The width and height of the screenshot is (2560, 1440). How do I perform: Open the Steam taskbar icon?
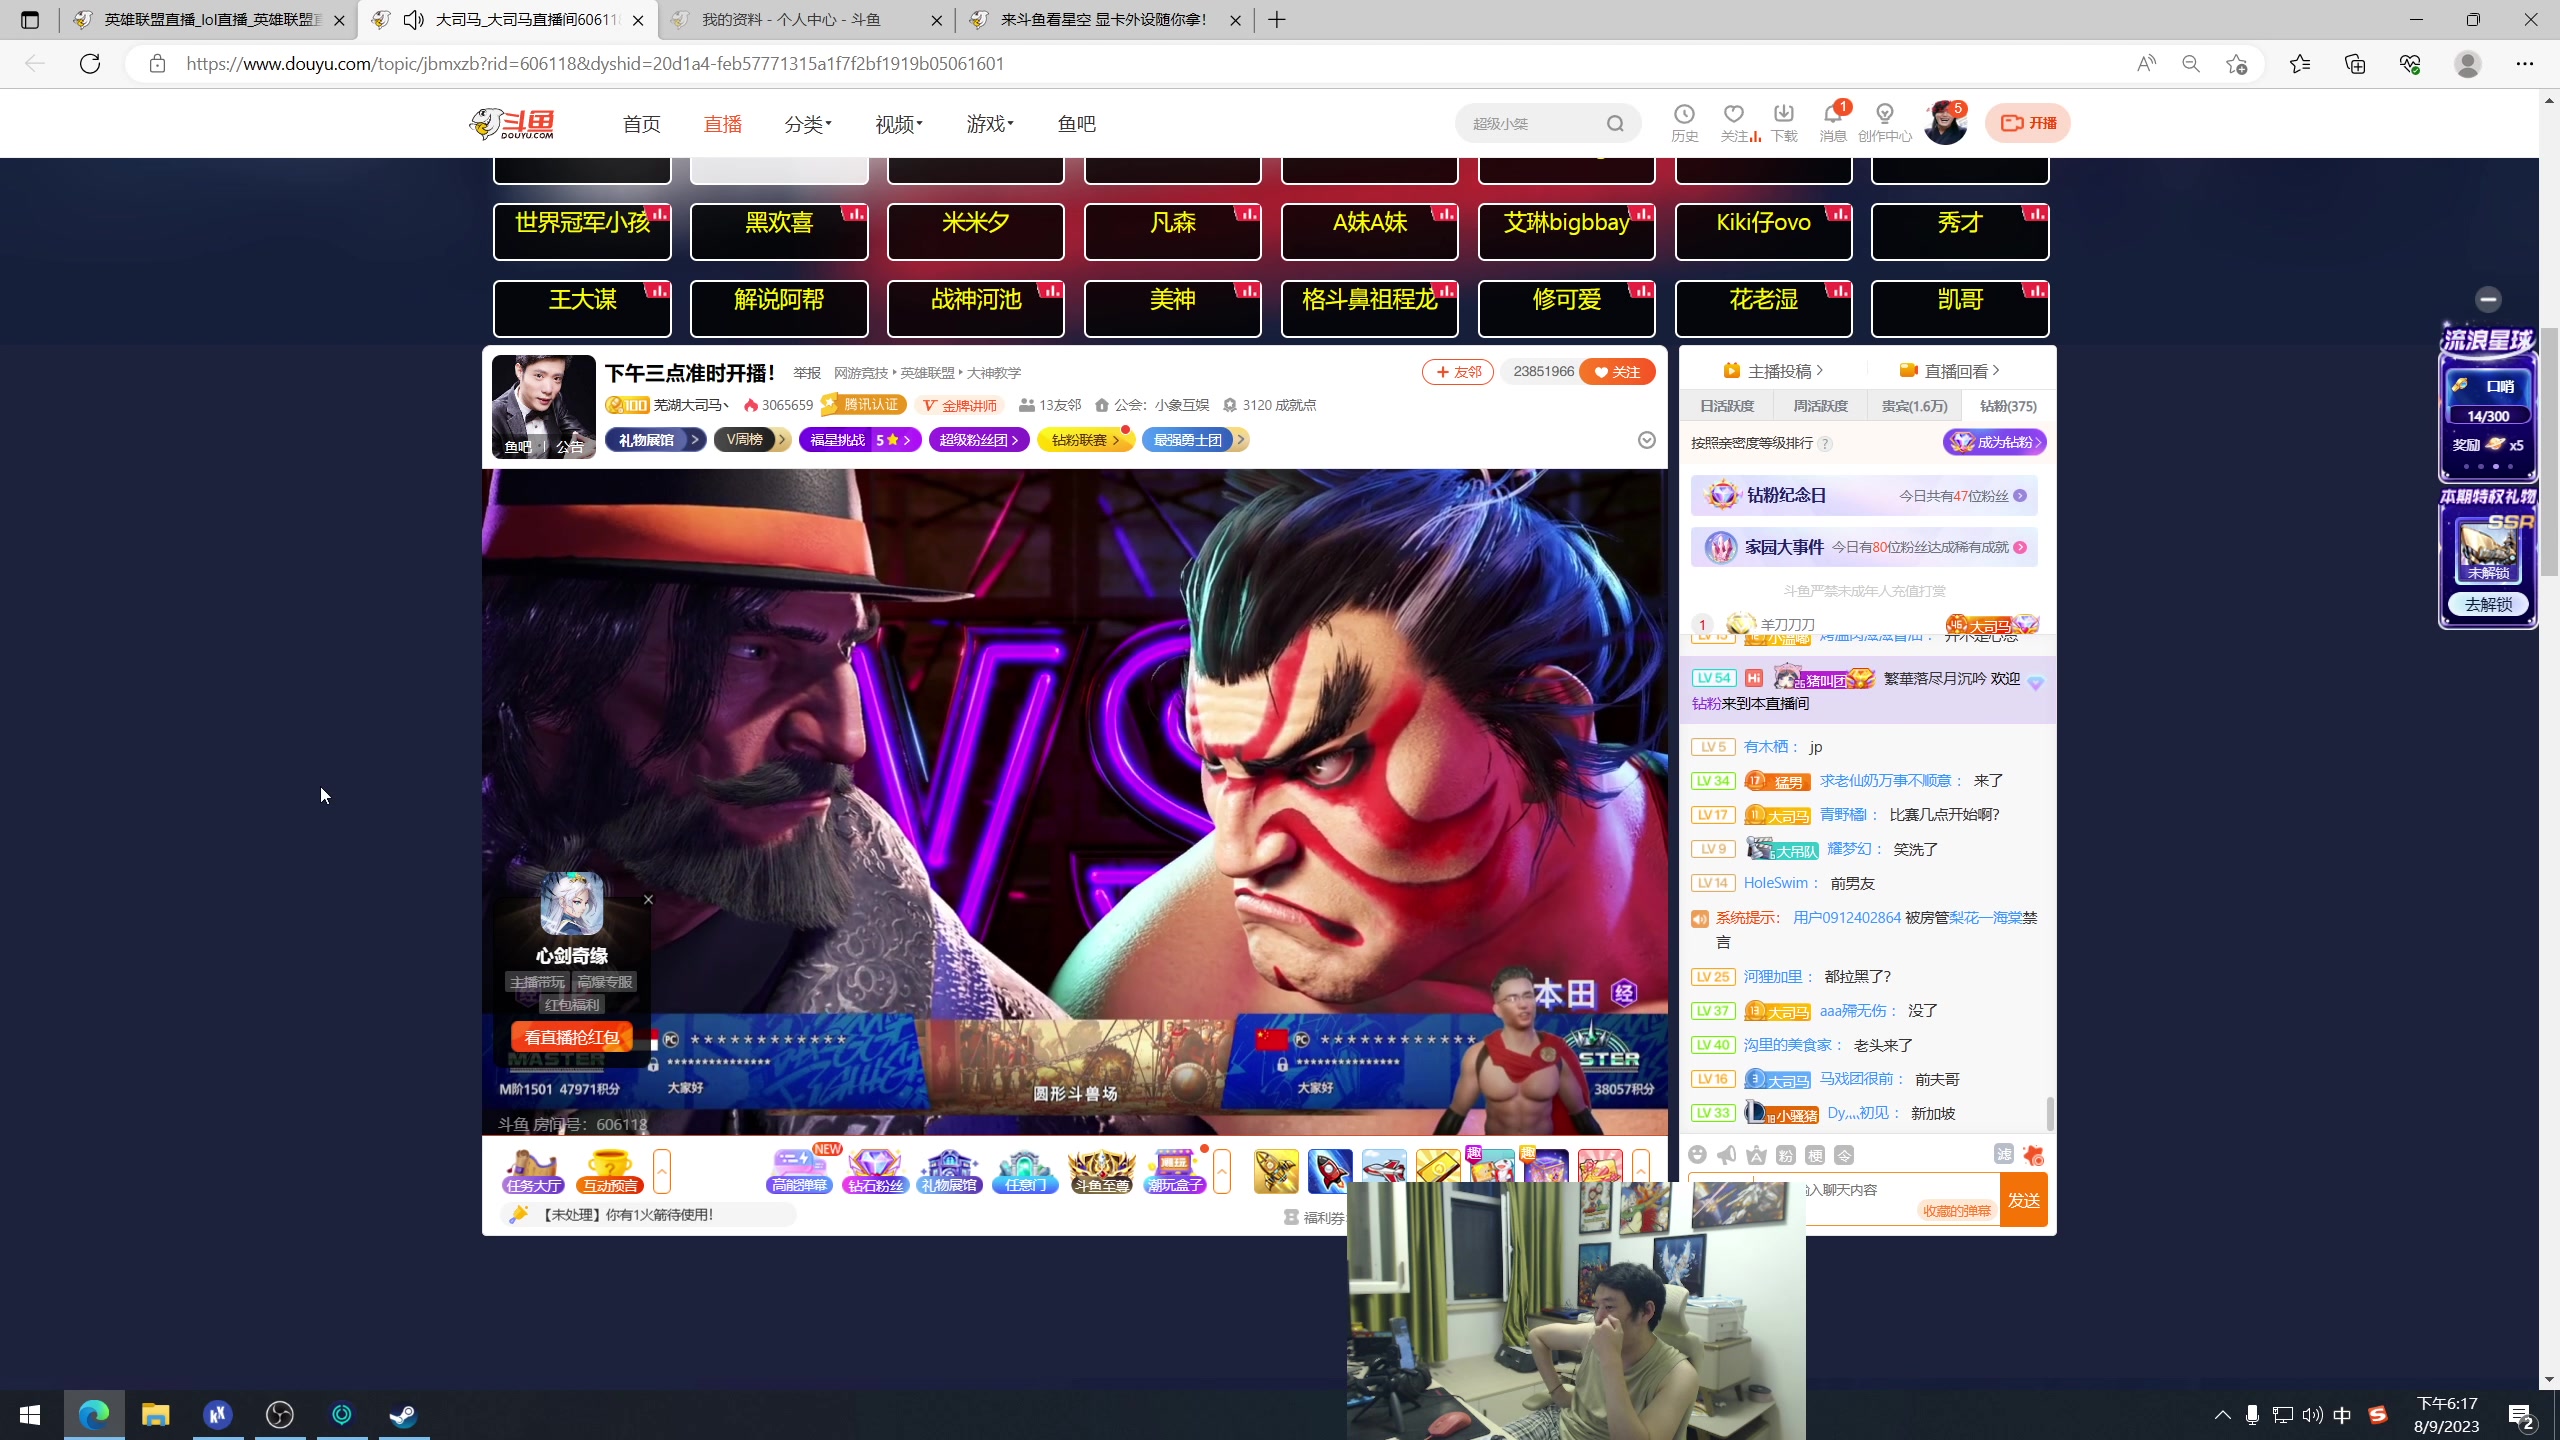tap(403, 1415)
